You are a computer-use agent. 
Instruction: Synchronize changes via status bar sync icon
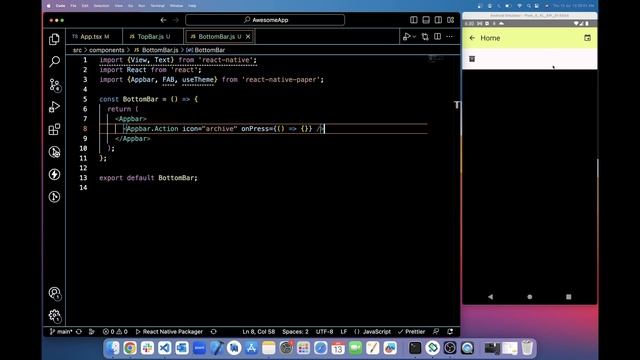79,331
